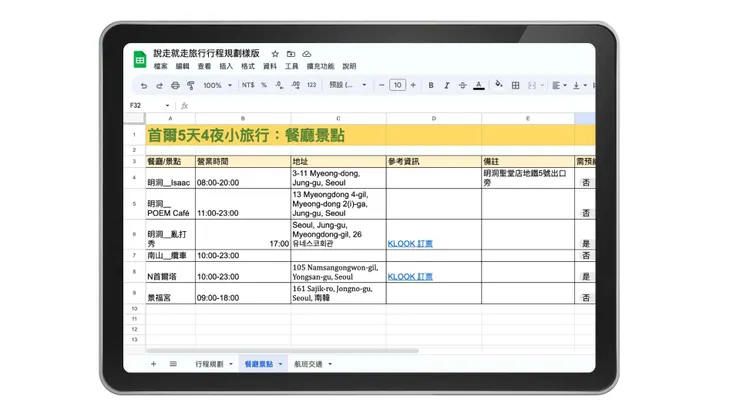Open the Google Sheets home icon
Viewport: 740px width, 416px height.
click(140, 60)
